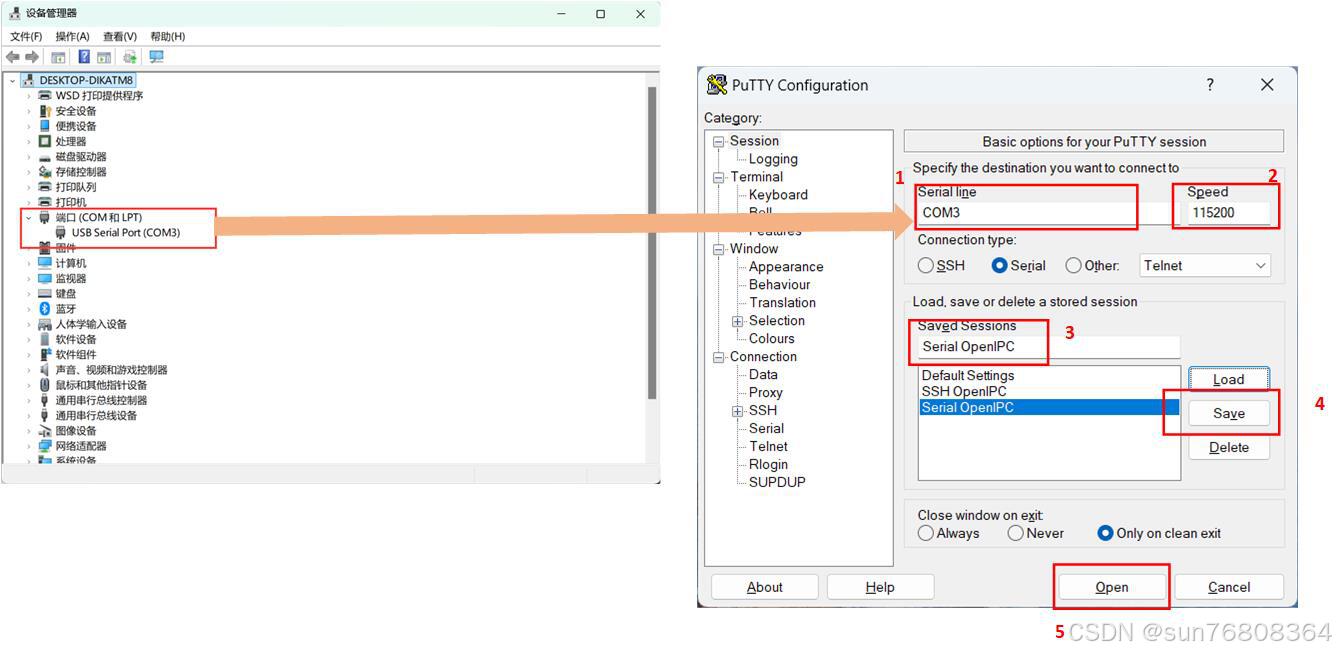Collapse the Session category in PuTTY tree
1336x654 pixels.
718,142
